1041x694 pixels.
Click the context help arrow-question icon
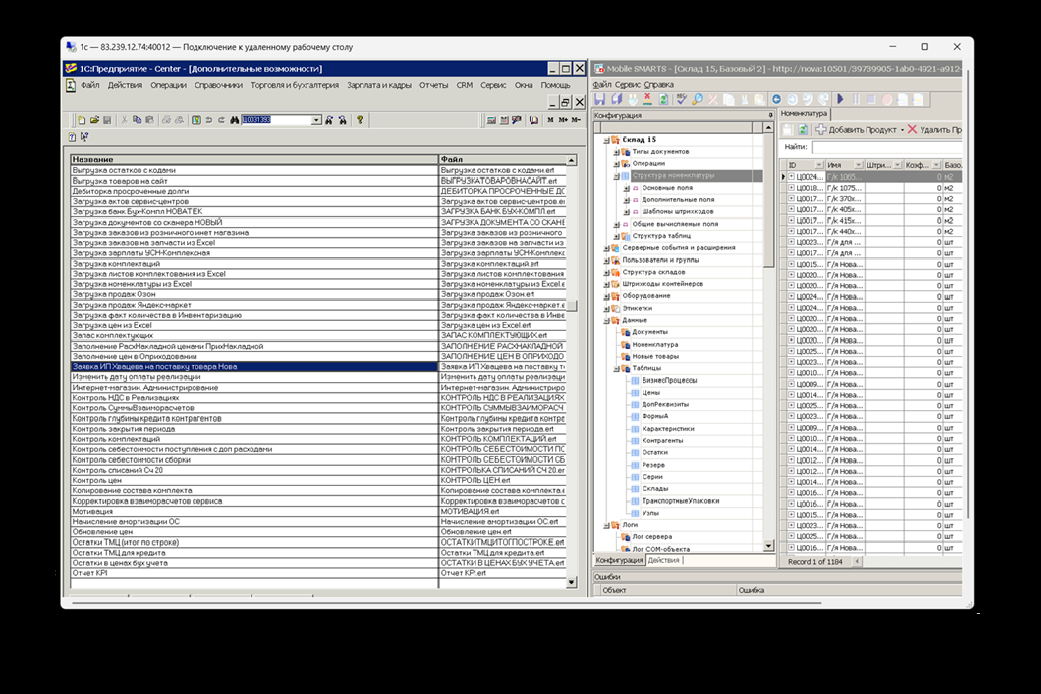click(84, 137)
